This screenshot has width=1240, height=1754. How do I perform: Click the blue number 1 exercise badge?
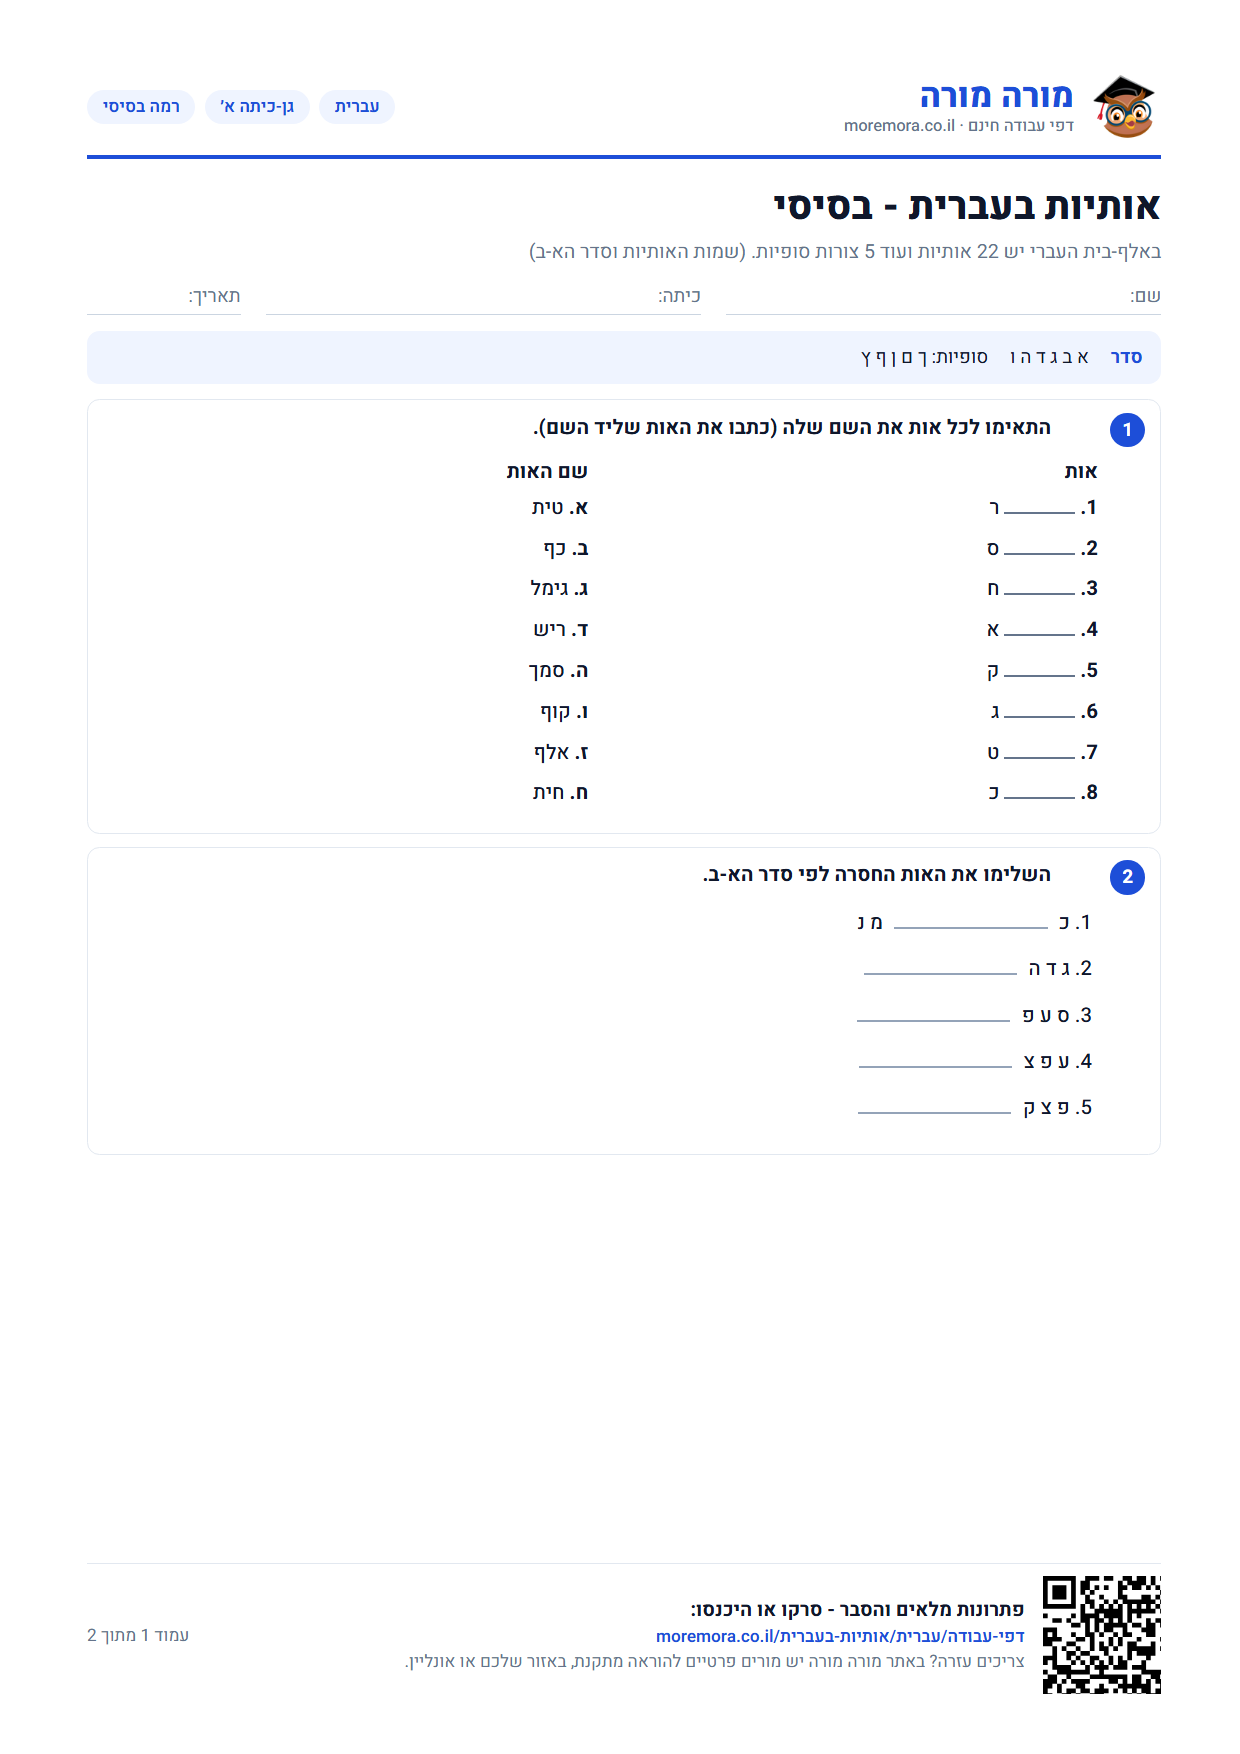[x=1127, y=430]
